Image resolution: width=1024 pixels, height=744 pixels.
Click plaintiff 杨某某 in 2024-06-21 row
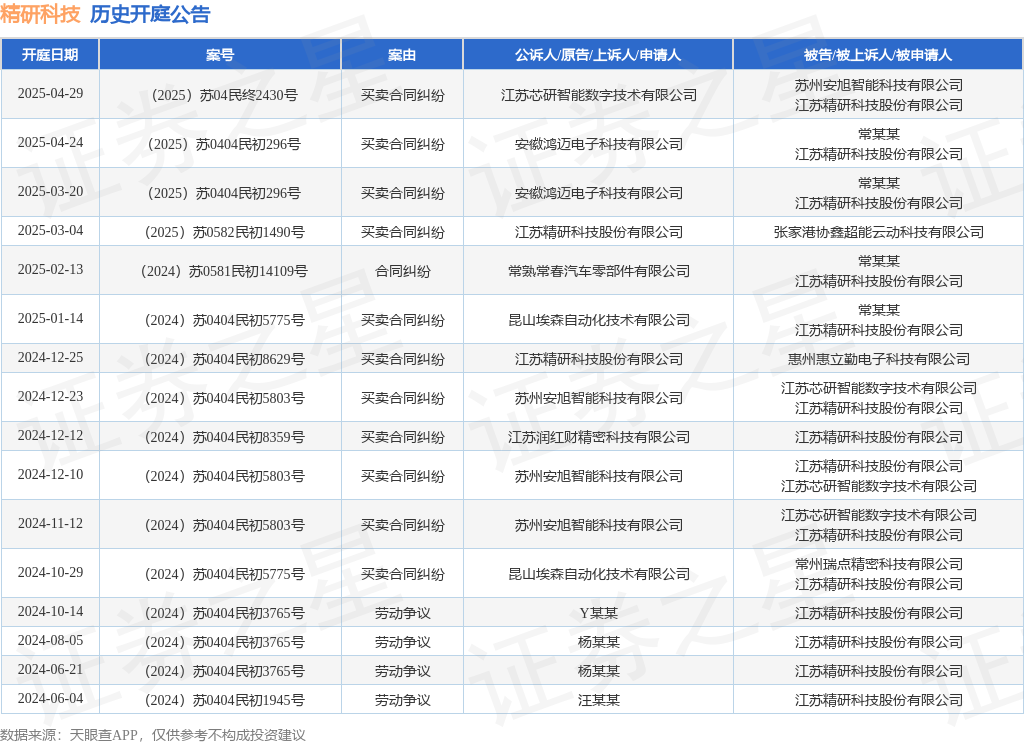[598, 671]
